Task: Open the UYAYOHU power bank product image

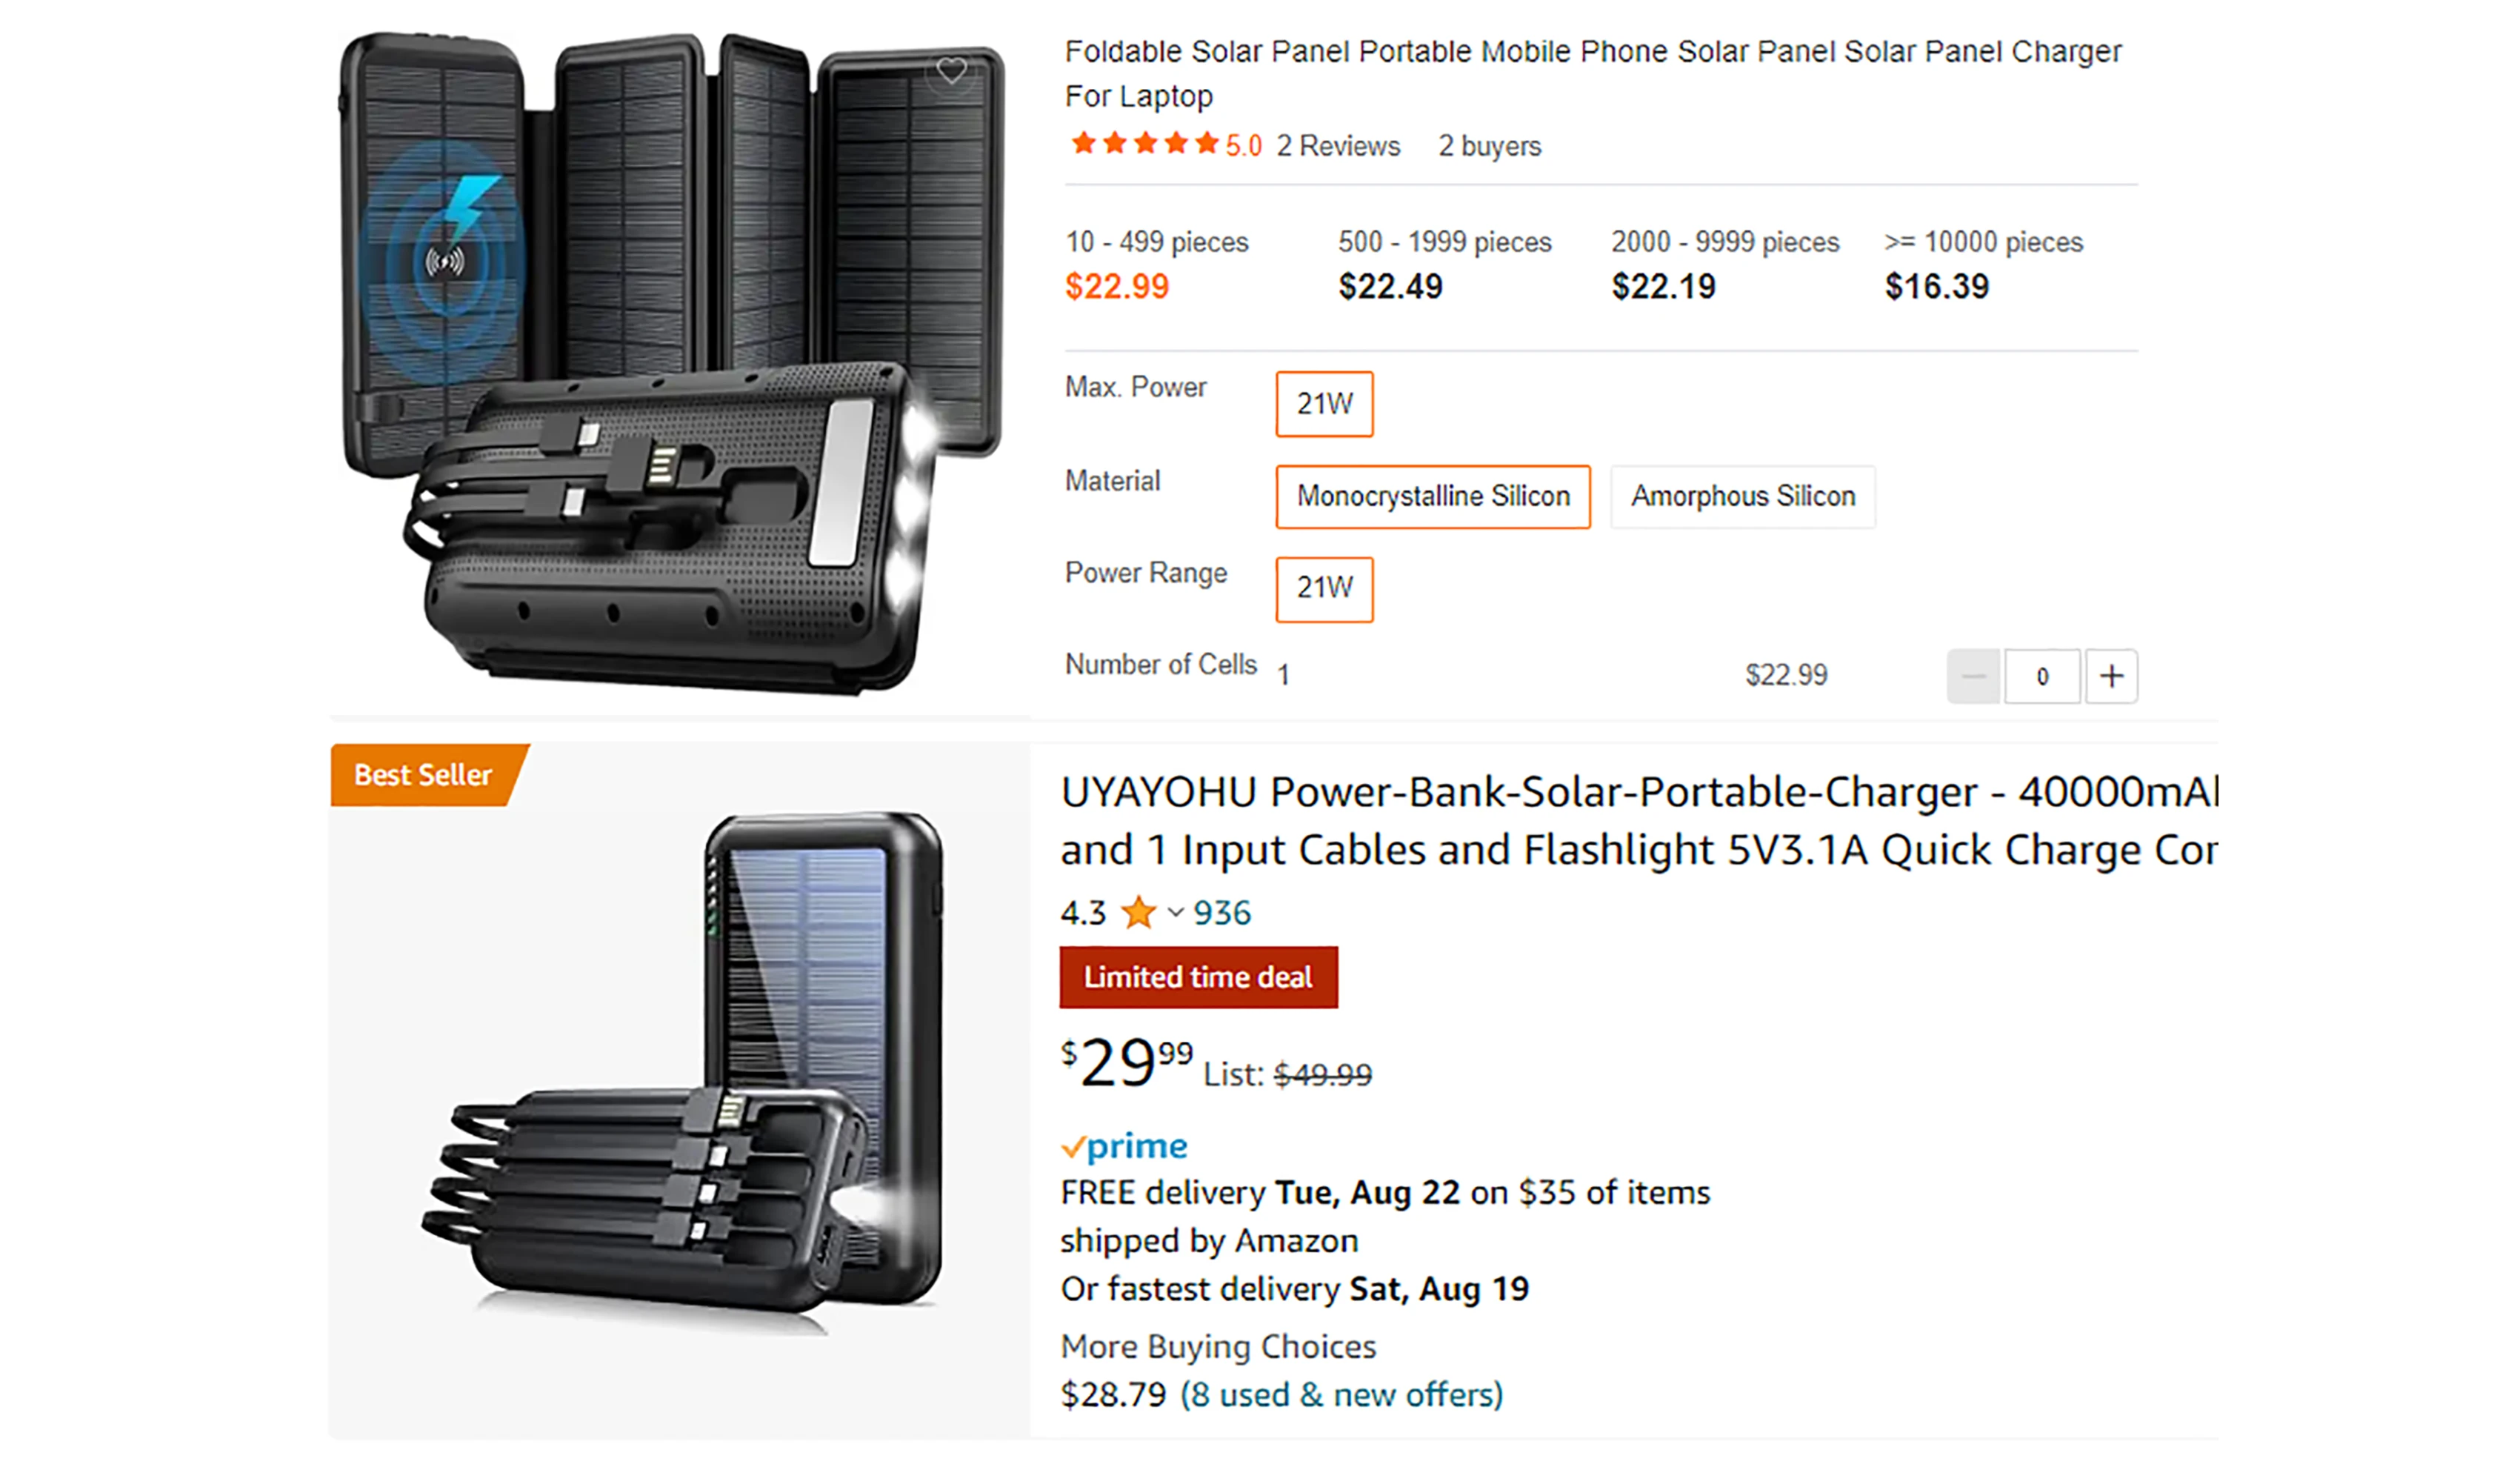Action: point(680,1090)
